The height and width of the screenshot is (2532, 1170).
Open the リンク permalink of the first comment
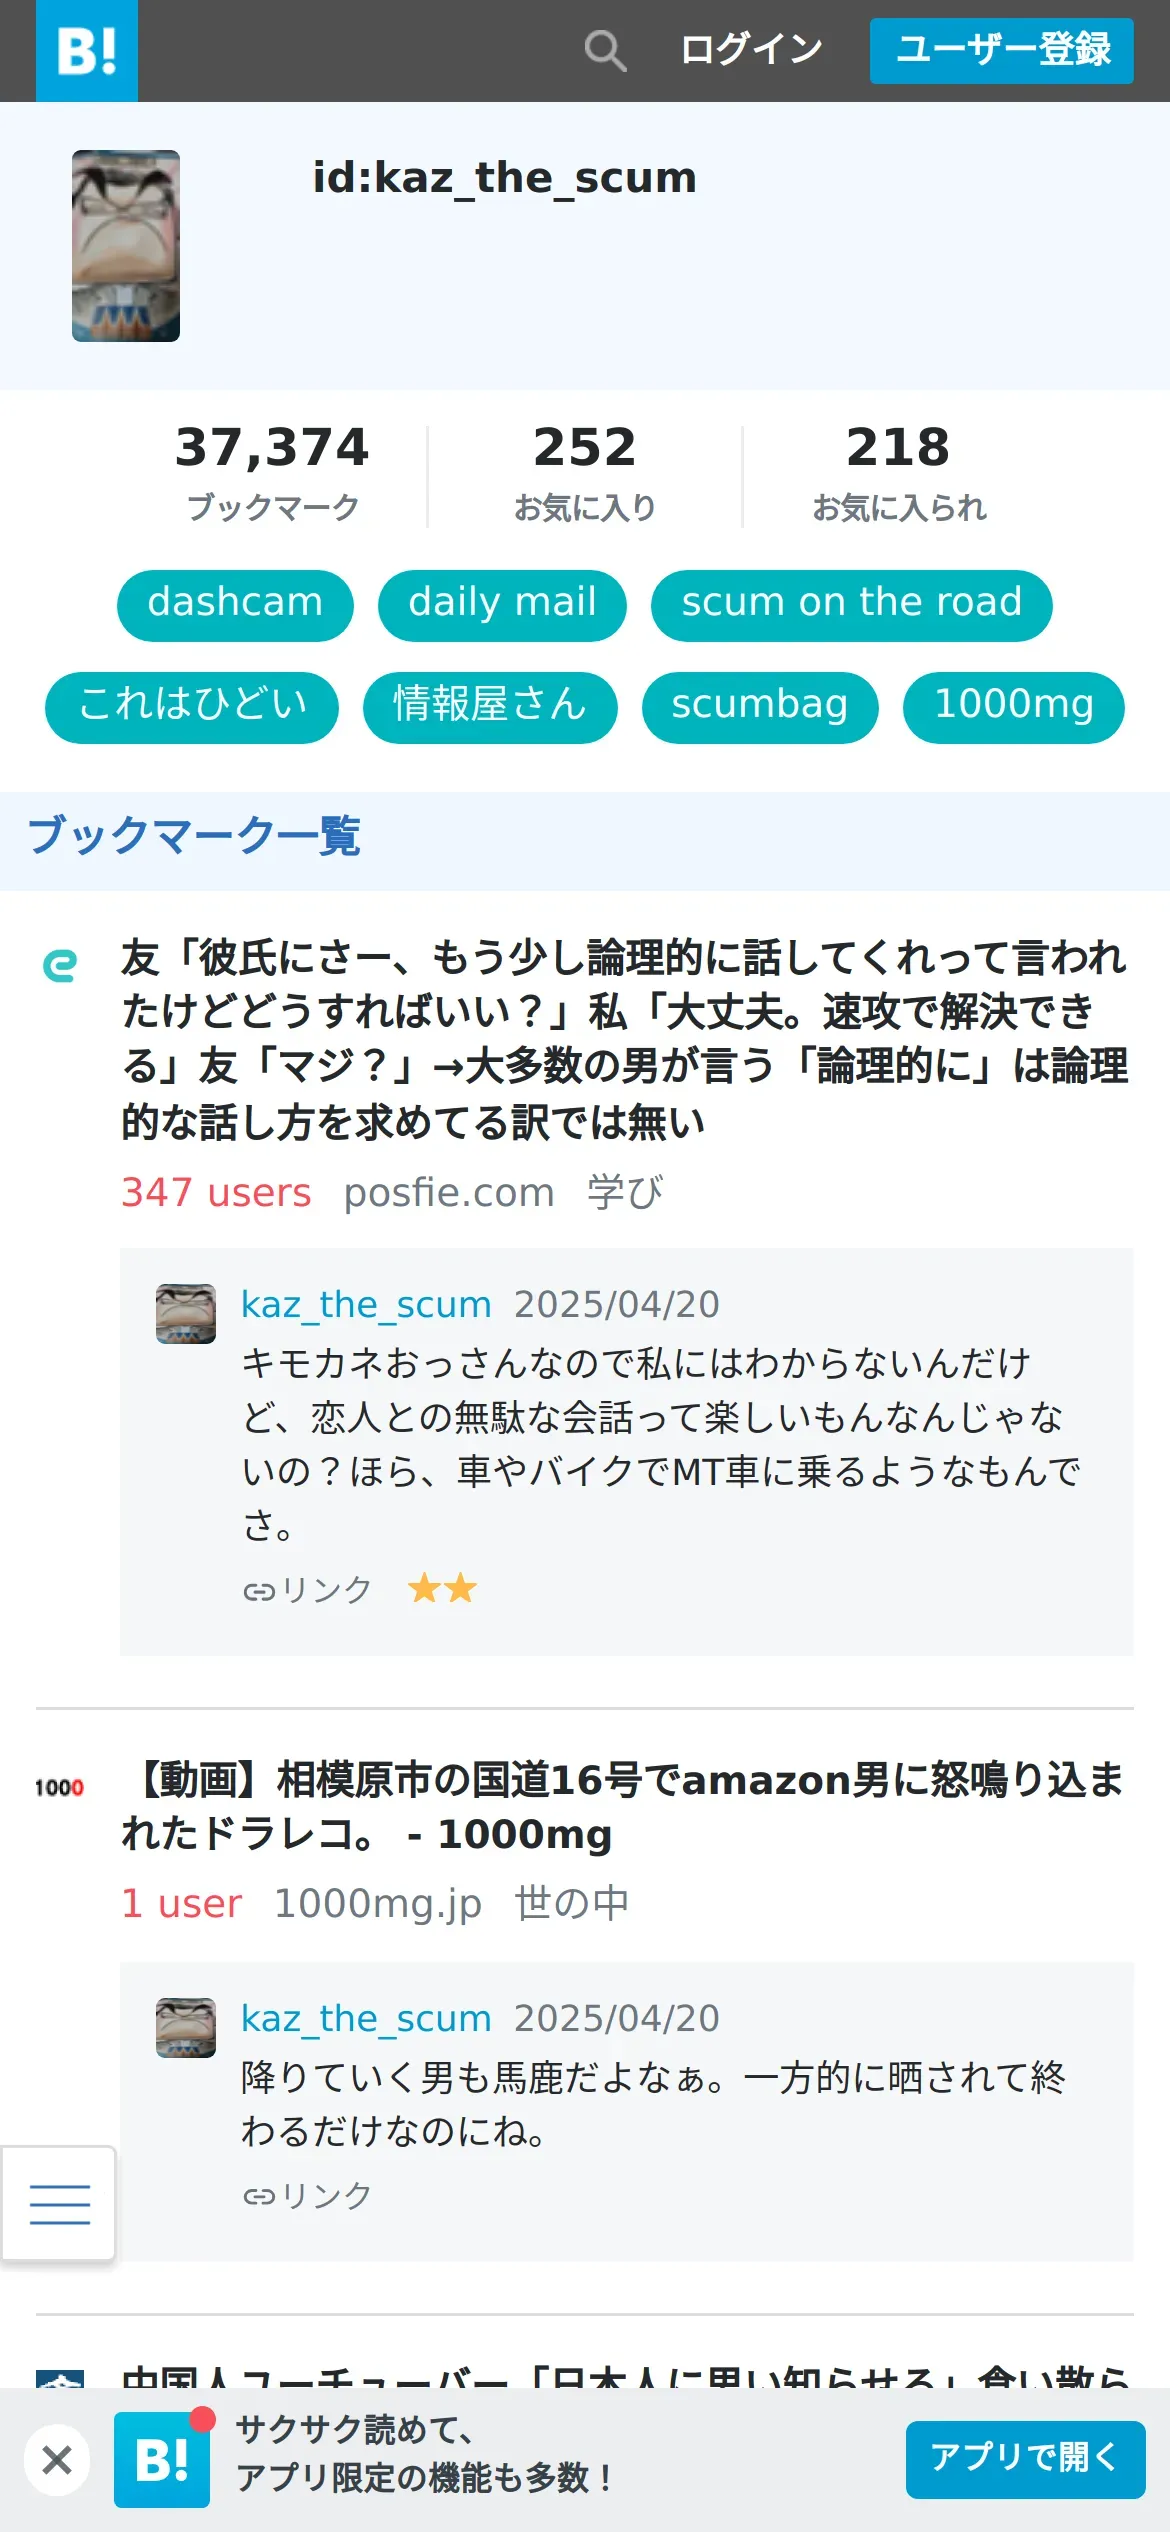point(307,1589)
